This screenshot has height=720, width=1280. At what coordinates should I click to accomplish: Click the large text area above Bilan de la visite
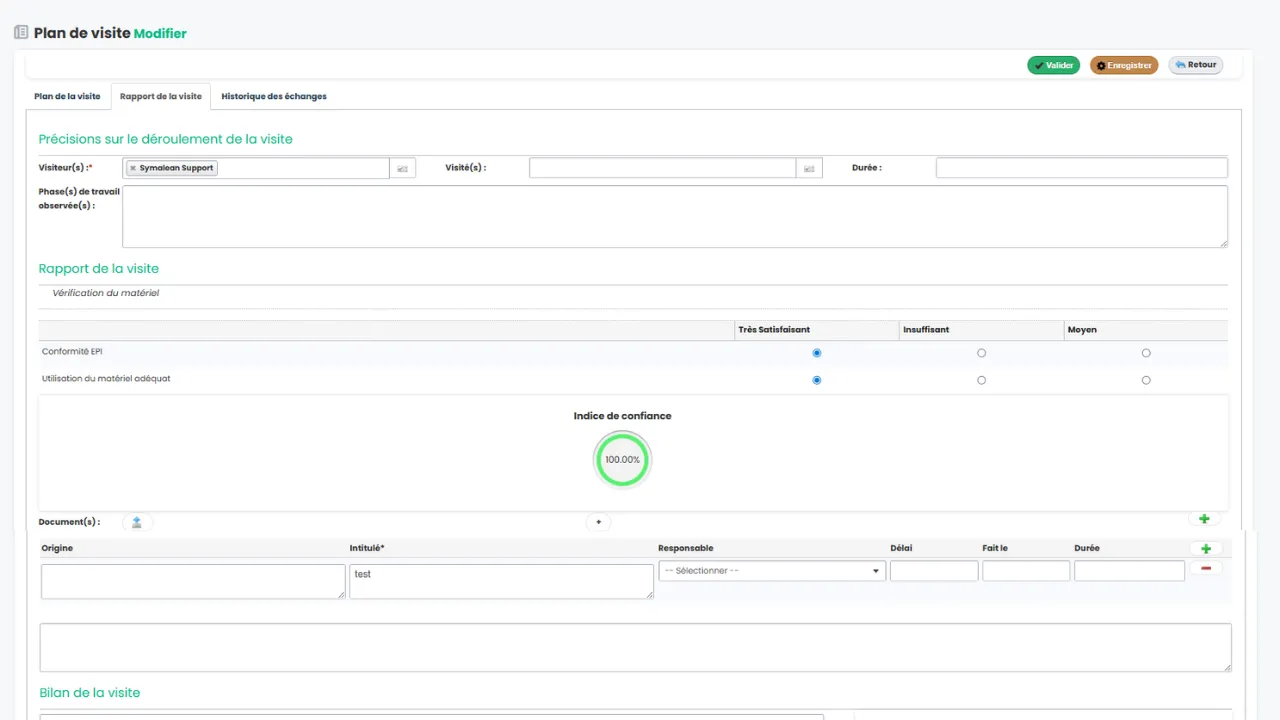[x=636, y=648]
